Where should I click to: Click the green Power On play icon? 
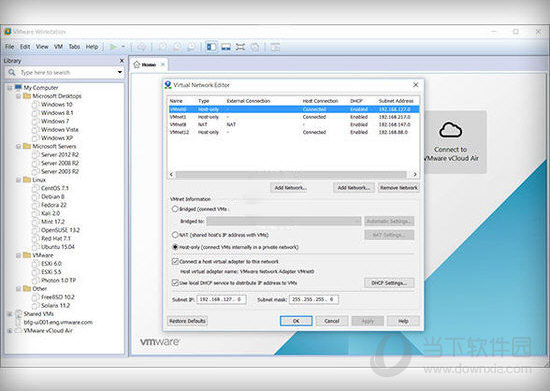tap(113, 47)
